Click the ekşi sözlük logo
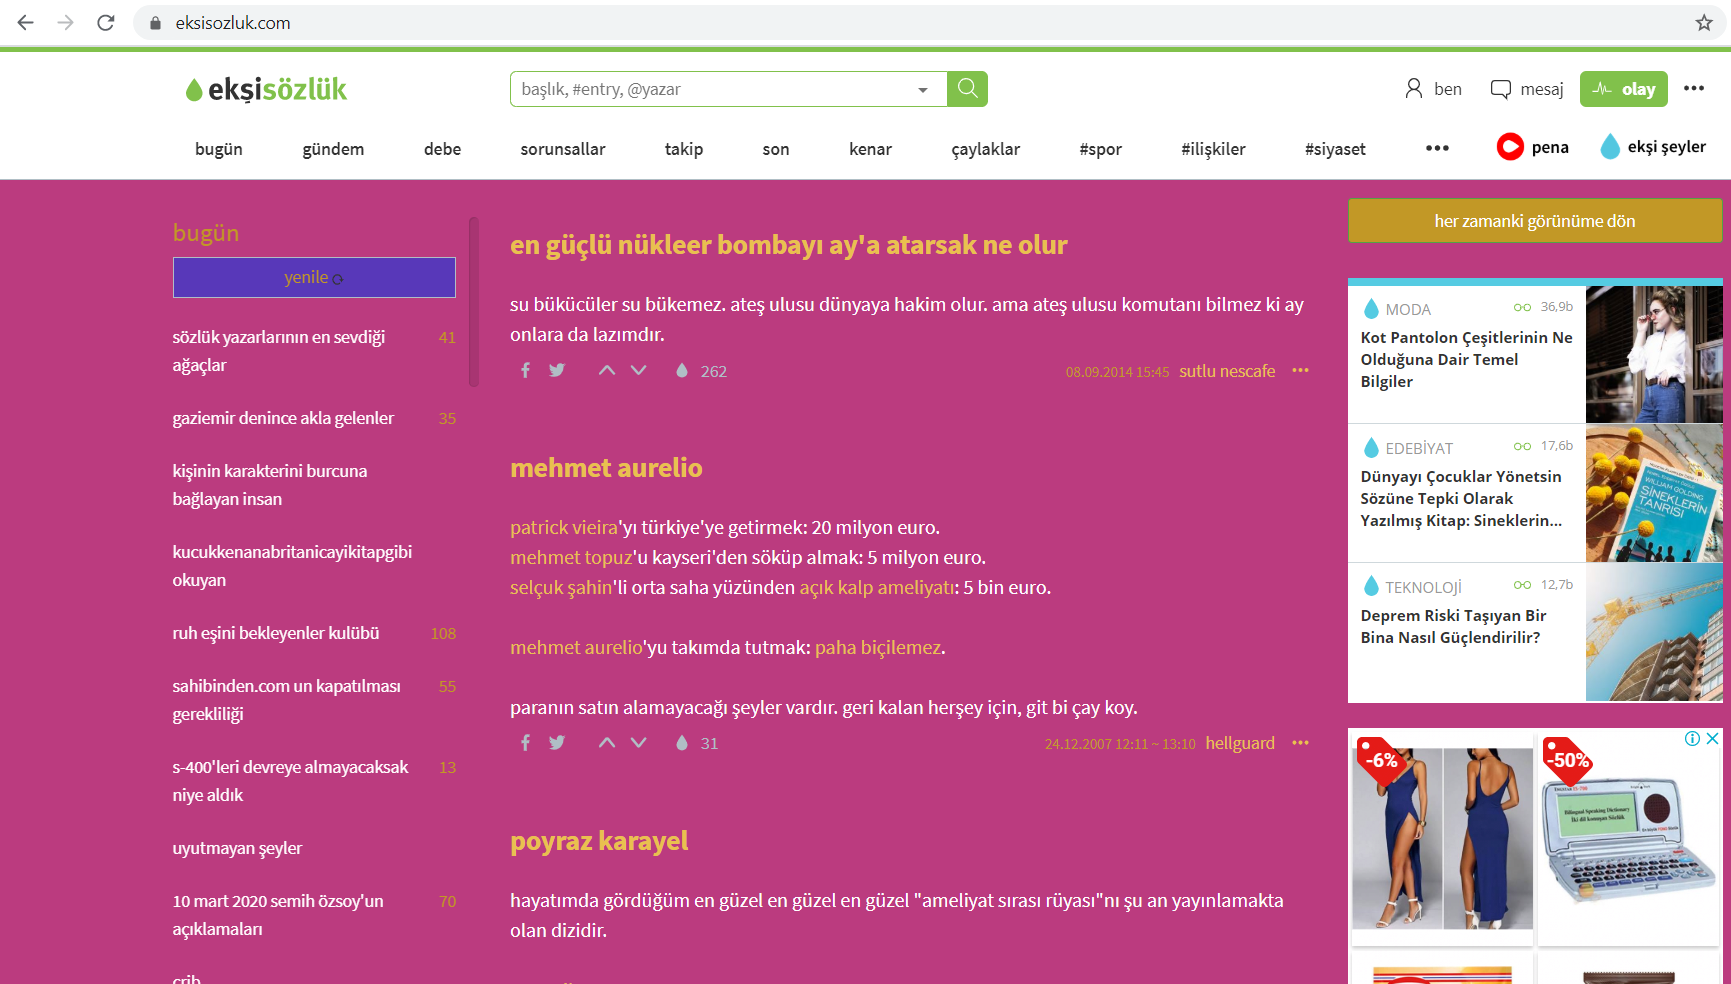Screen dimensions: 1731x984 tap(266, 90)
